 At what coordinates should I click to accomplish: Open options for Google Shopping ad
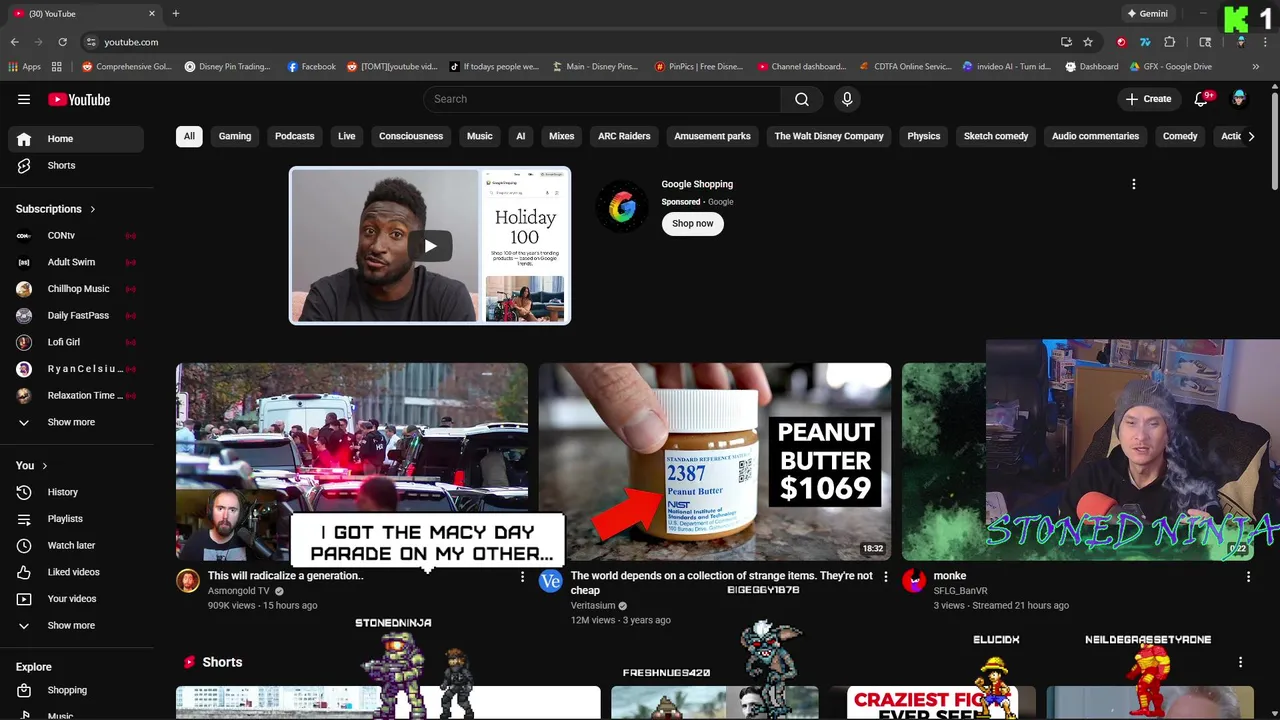tap(1133, 184)
